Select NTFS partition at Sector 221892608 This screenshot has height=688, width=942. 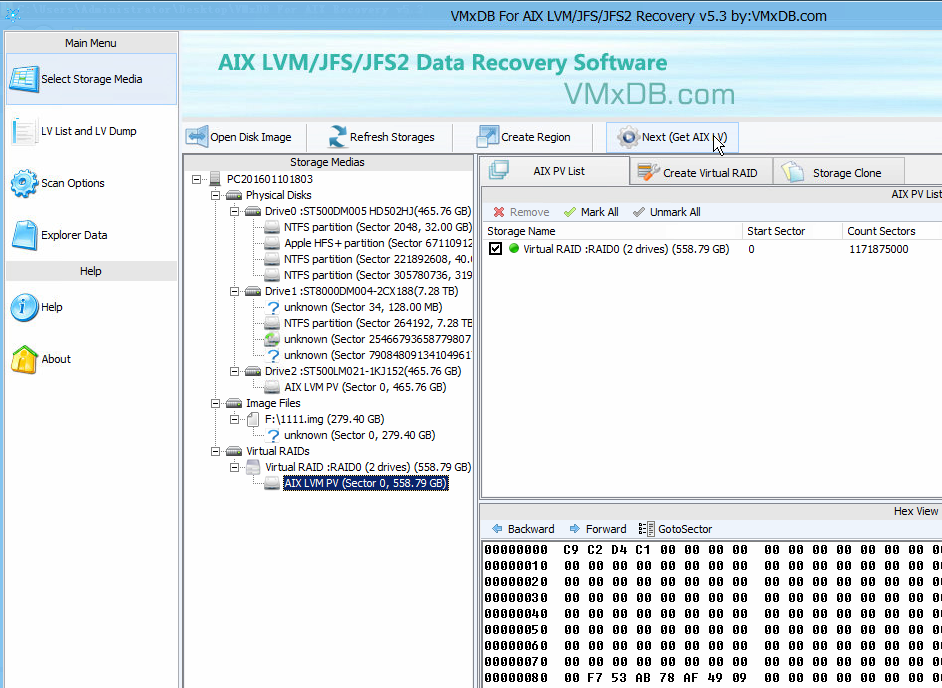377,260
